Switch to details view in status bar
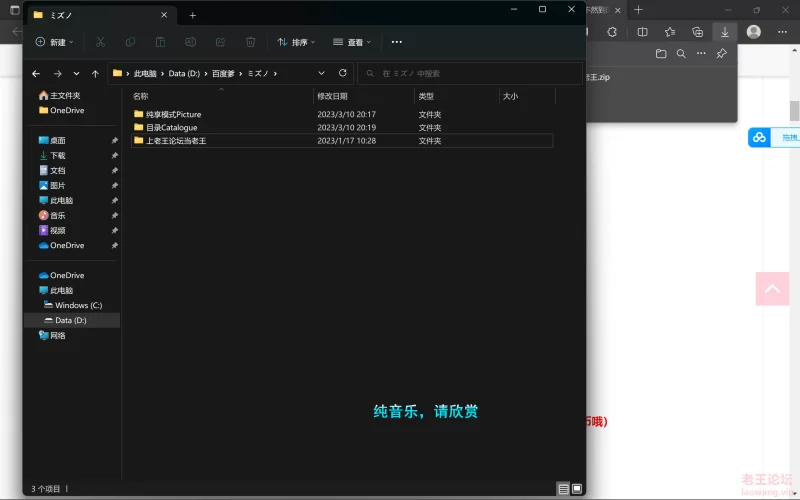This screenshot has width=800, height=500. click(x=564, y=489)
